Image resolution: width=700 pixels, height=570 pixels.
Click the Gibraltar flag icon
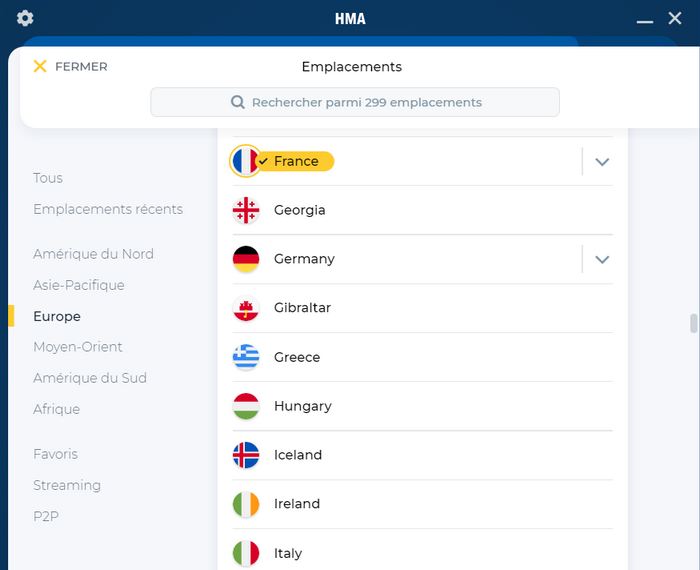tap(246, 308)
